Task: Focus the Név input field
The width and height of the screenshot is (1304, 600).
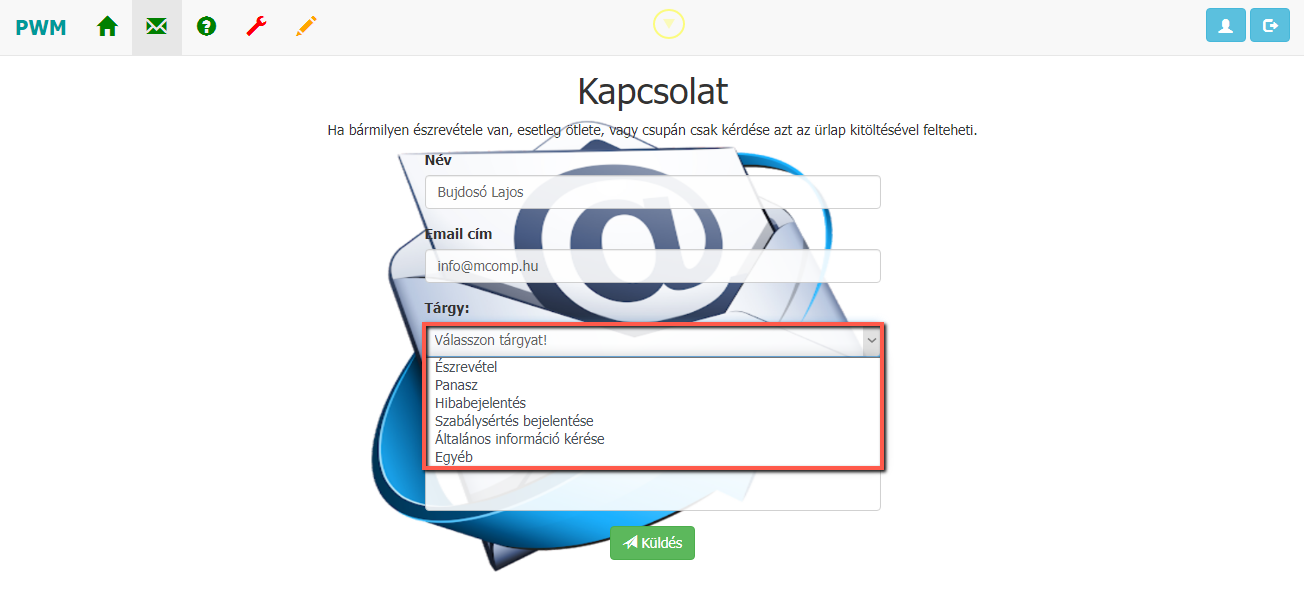Action: click(x=653, y=192)
